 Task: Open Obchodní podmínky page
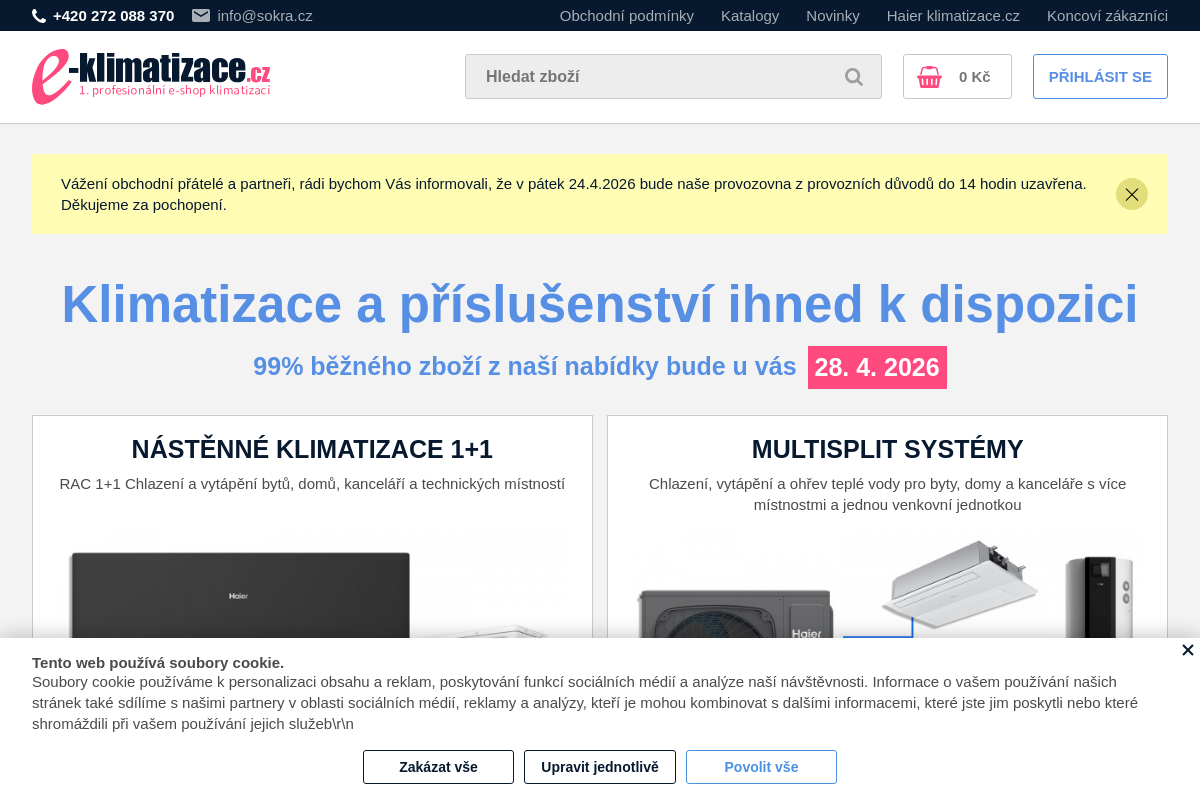click(x=627, y=15)
